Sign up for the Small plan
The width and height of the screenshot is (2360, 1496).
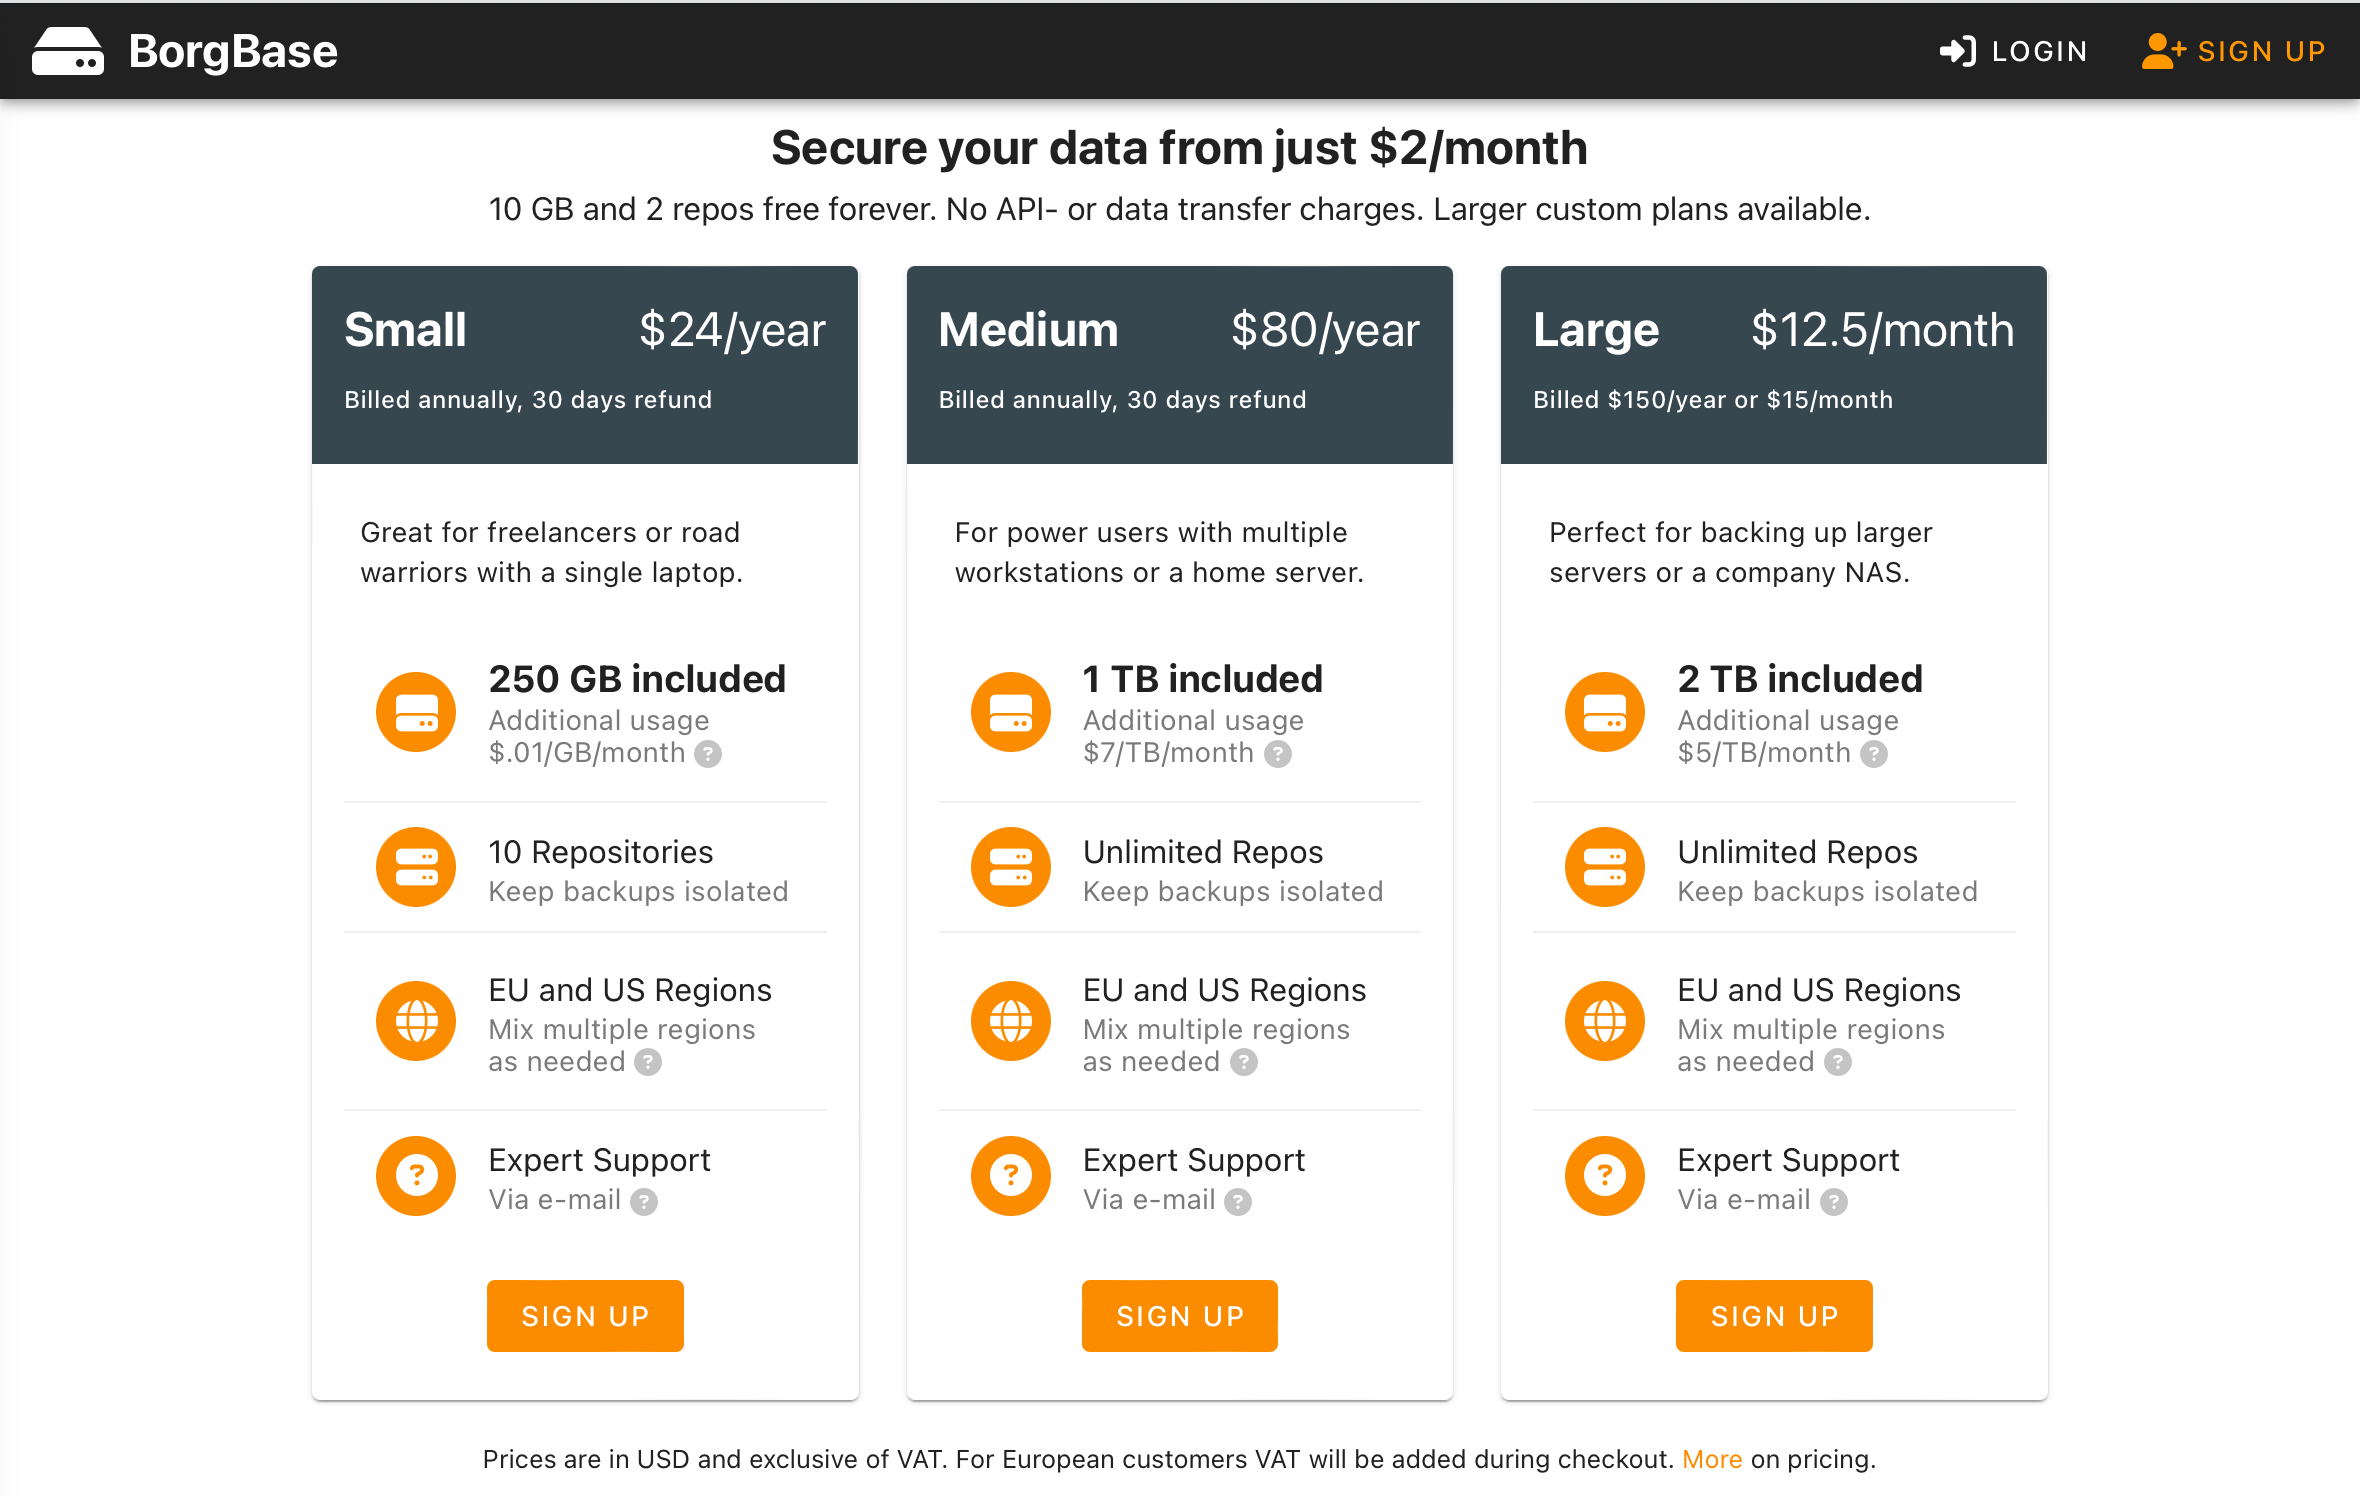[x=585, y=1316]
